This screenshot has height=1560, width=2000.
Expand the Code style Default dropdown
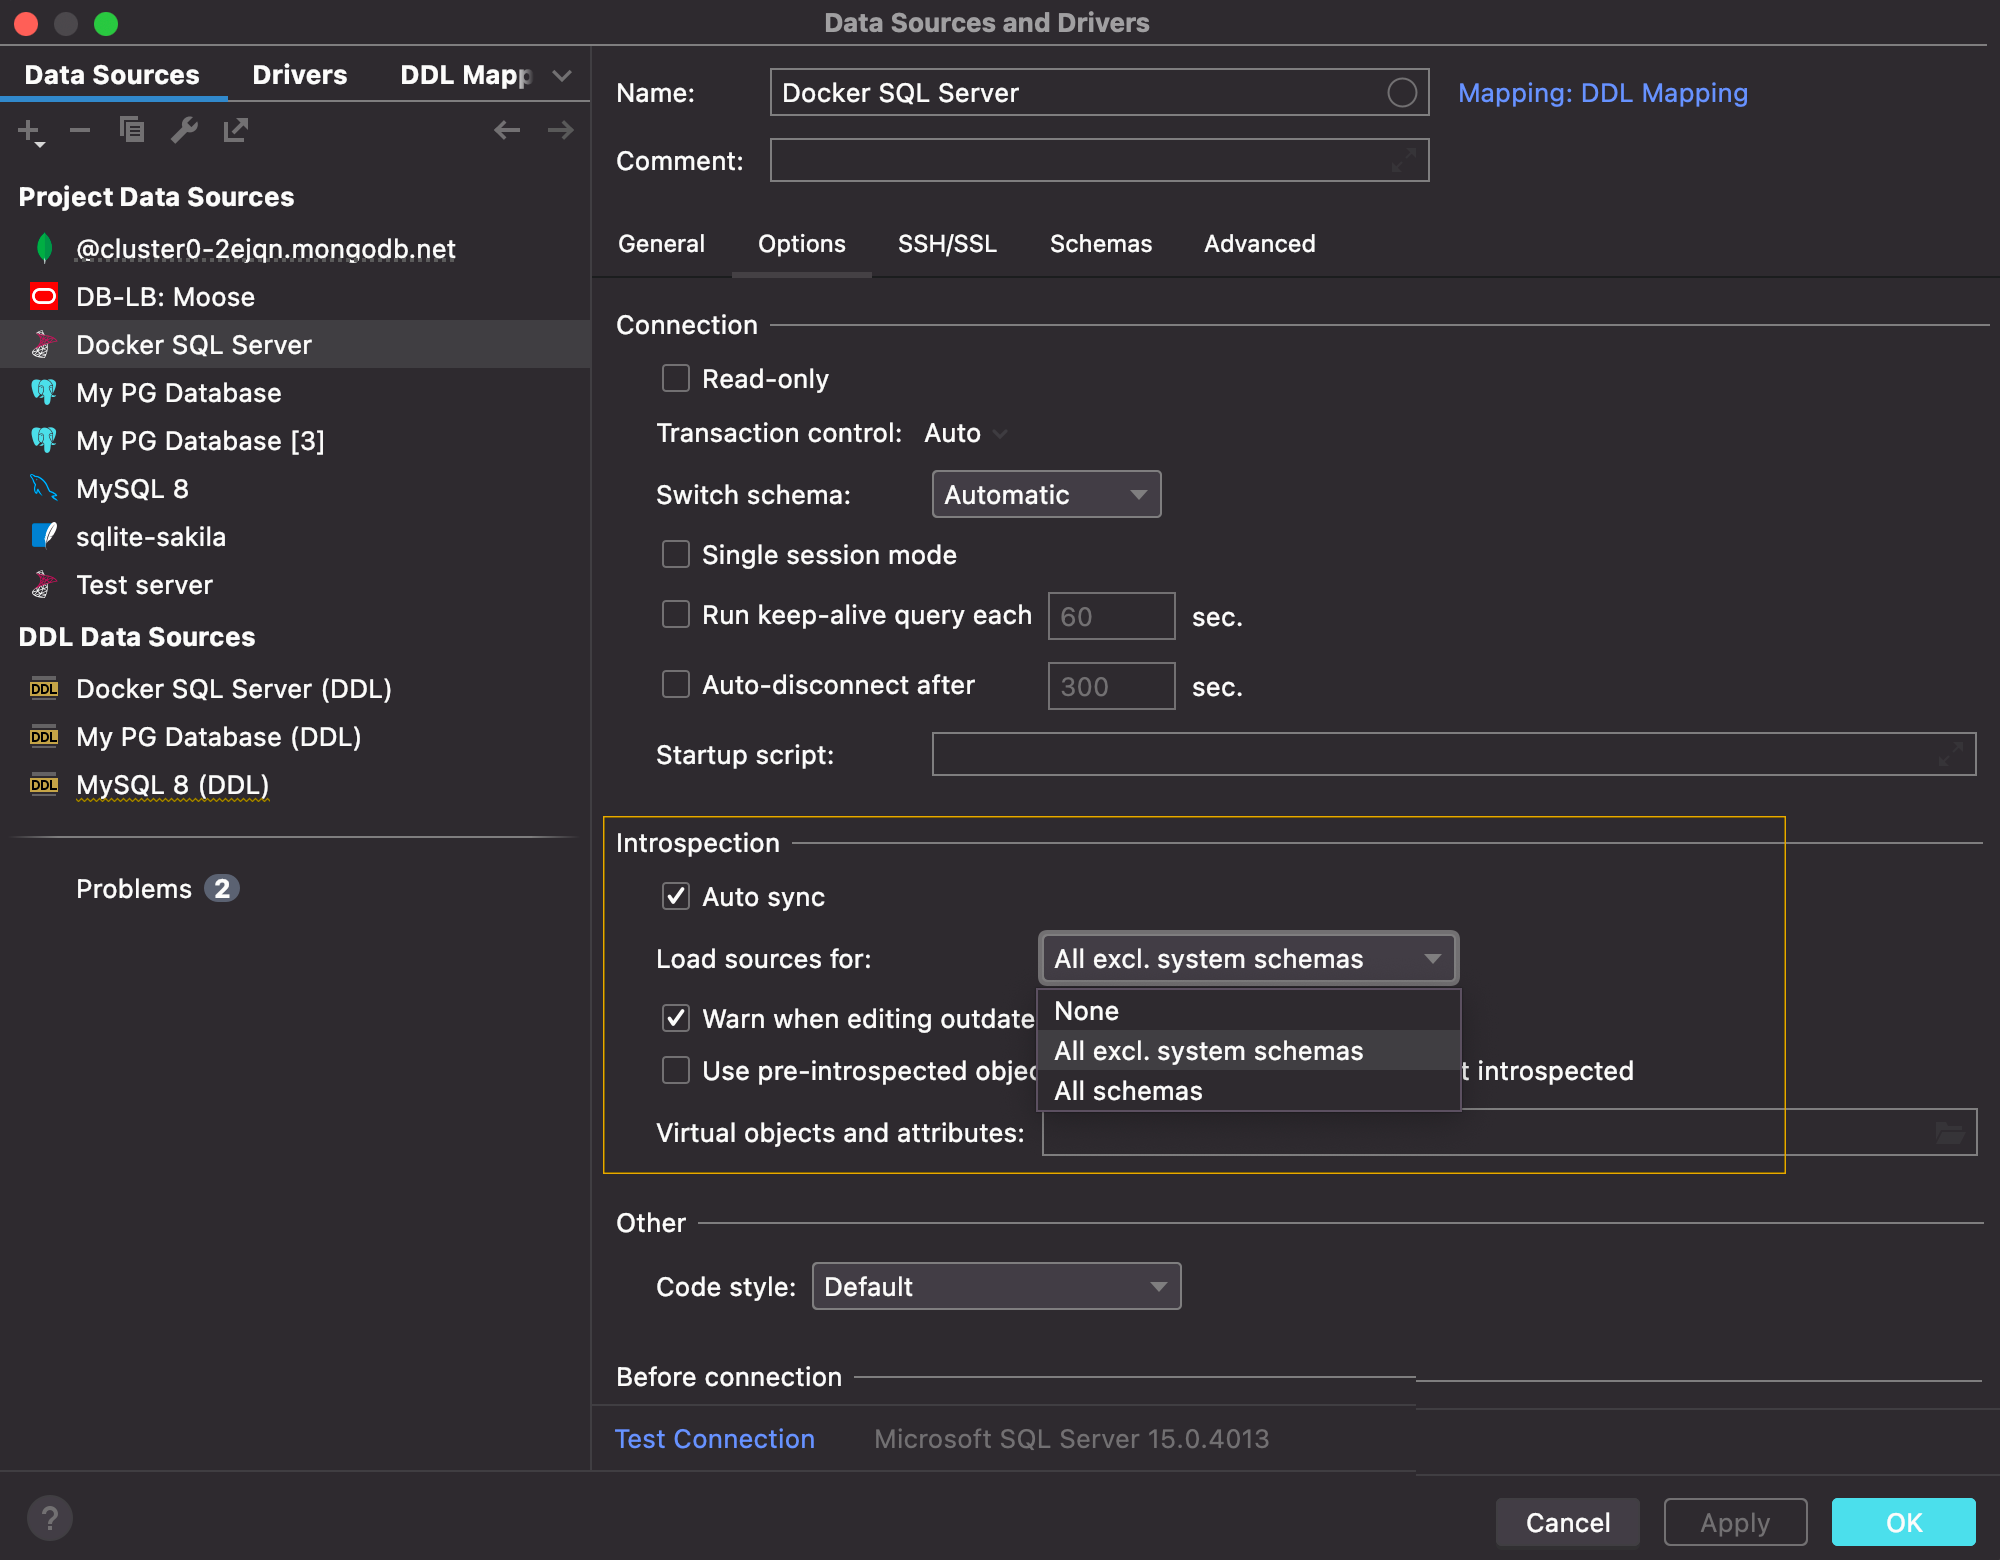click(x=995, y=1287)
